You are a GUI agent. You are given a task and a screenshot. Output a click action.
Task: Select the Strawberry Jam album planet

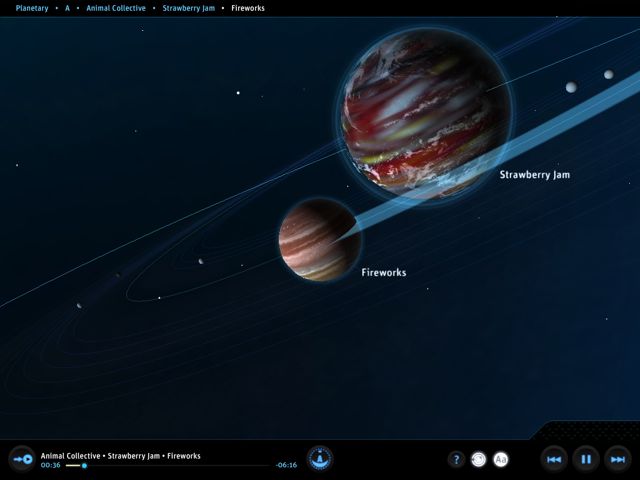pyautogui.click(x=425, y=114)
